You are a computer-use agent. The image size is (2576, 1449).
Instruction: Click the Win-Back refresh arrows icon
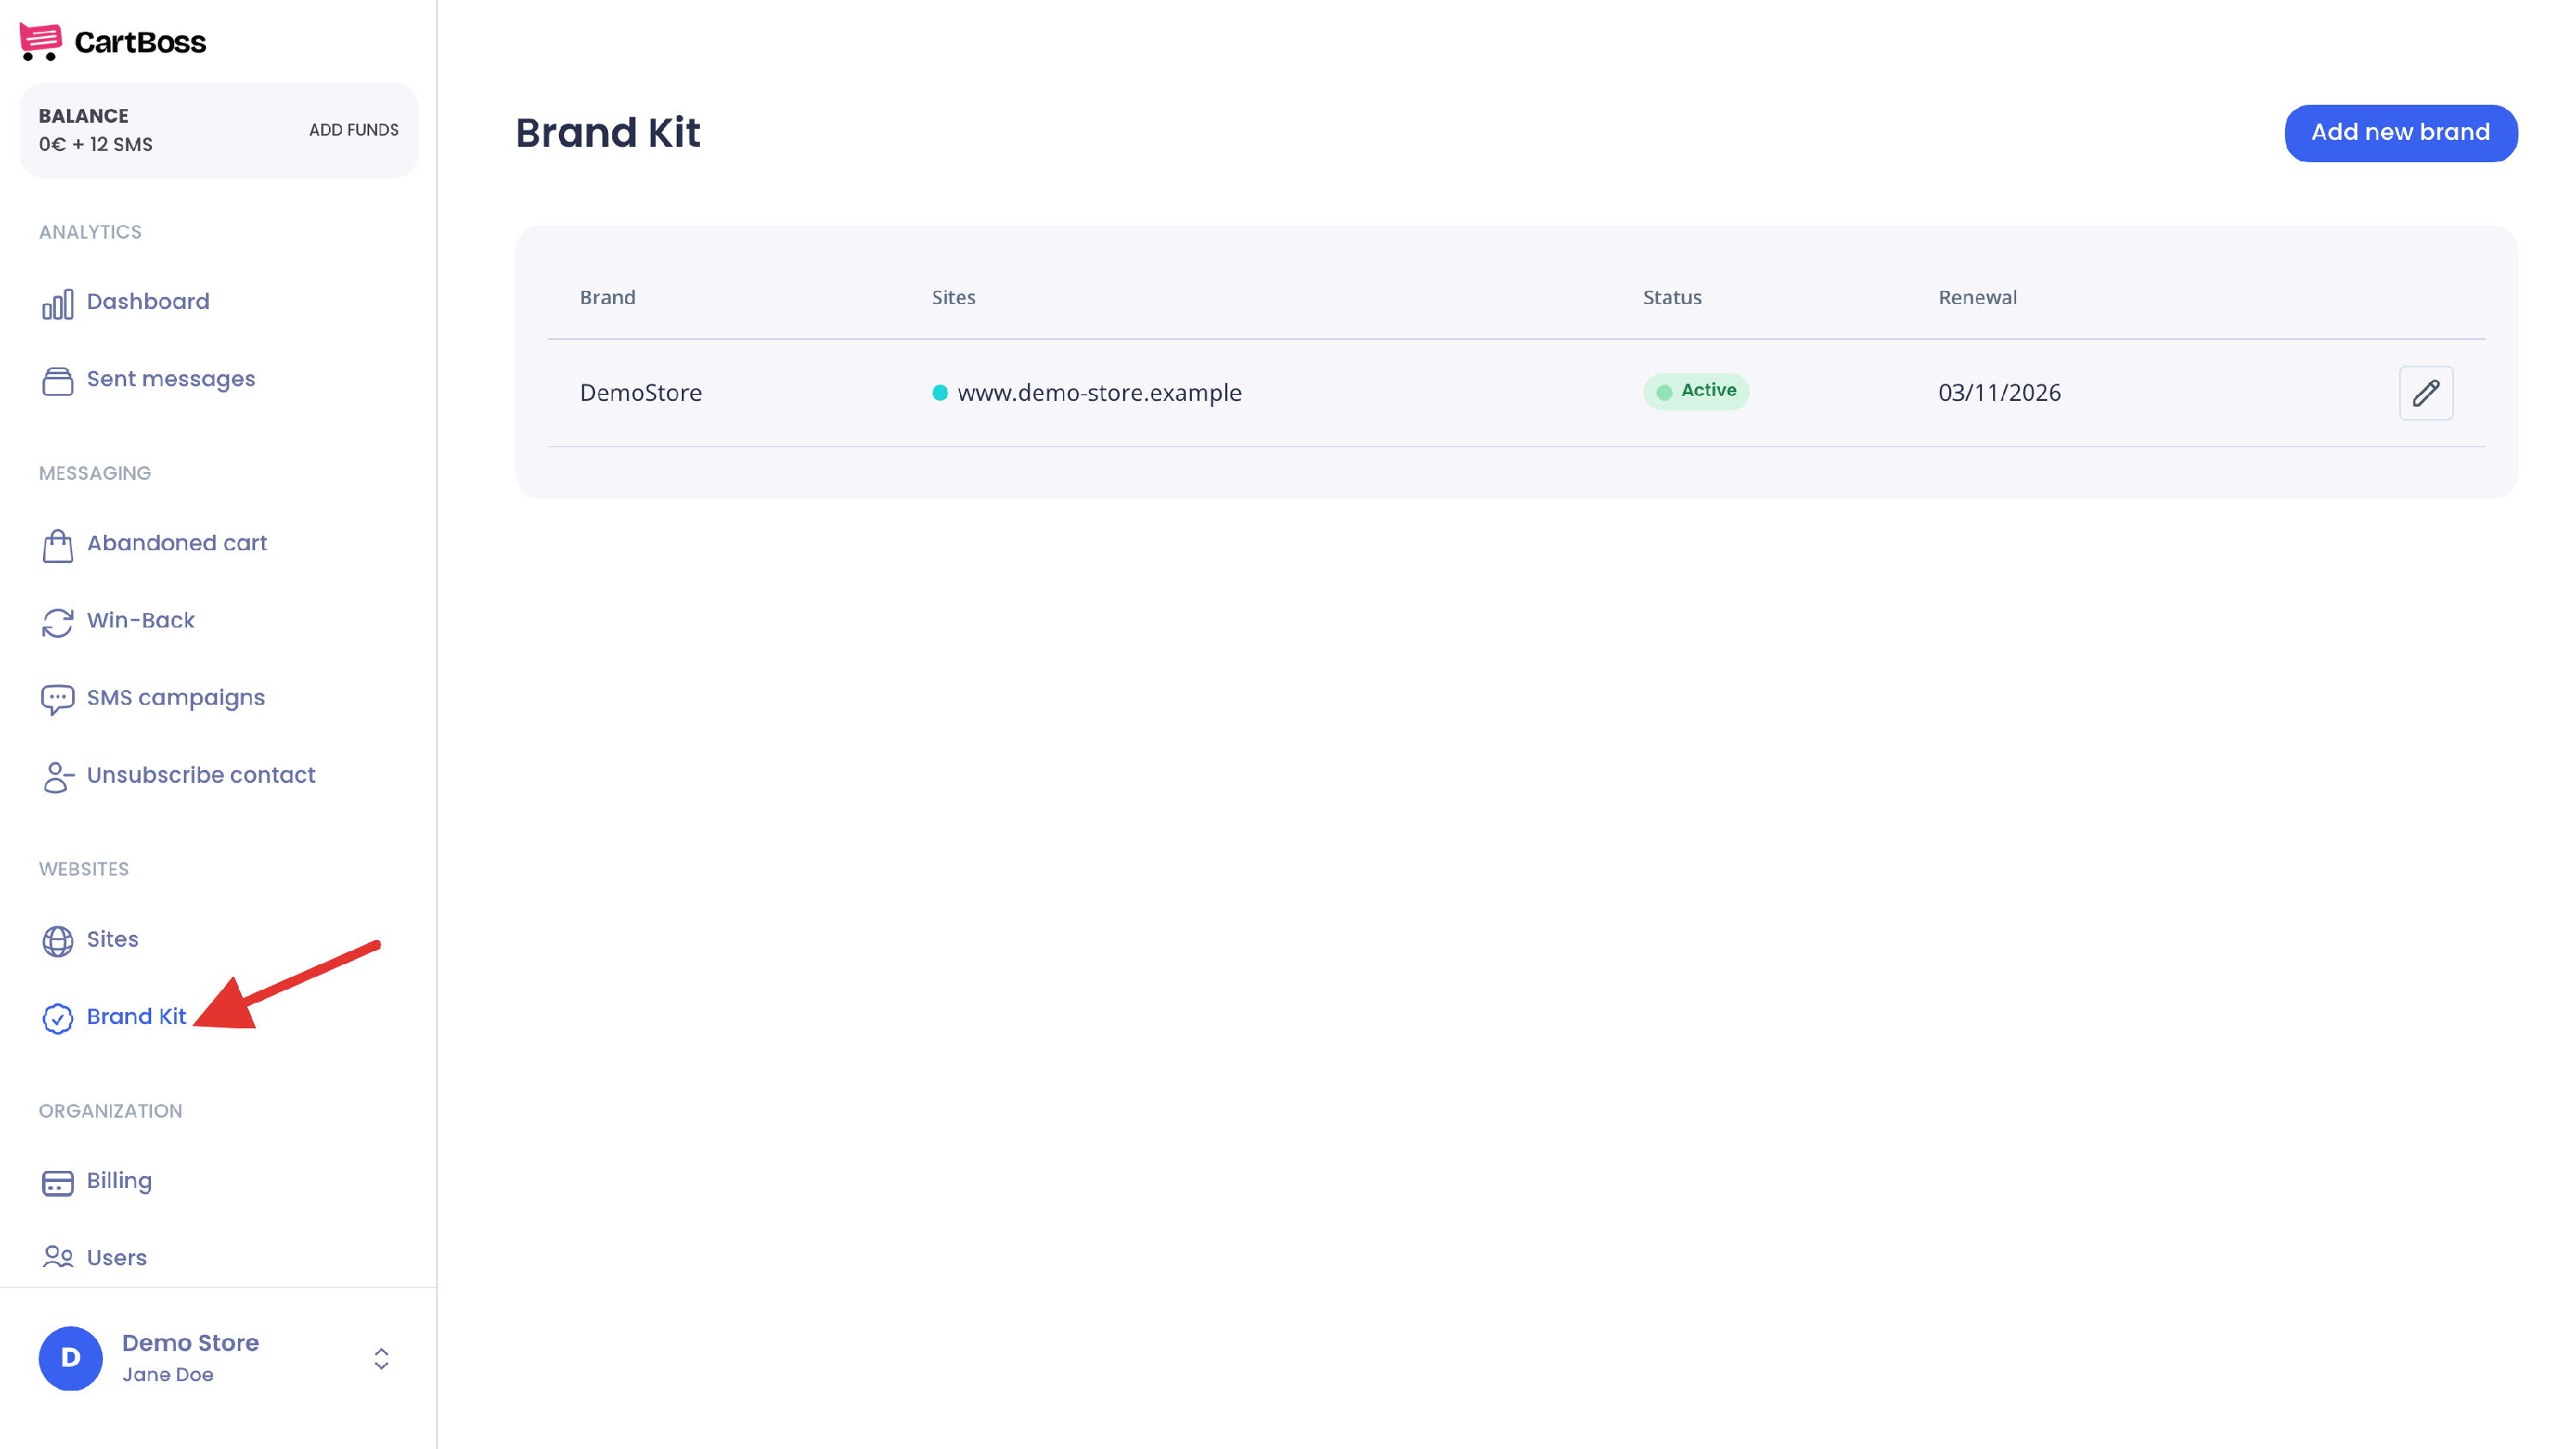[57, 623]
